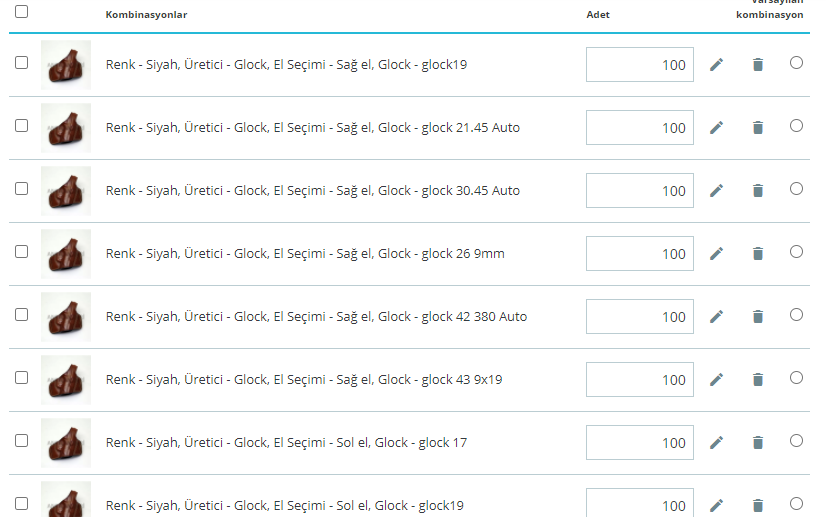
Task: Focus quantity field for glock 43 9x19
Action: tap(640, 379)
